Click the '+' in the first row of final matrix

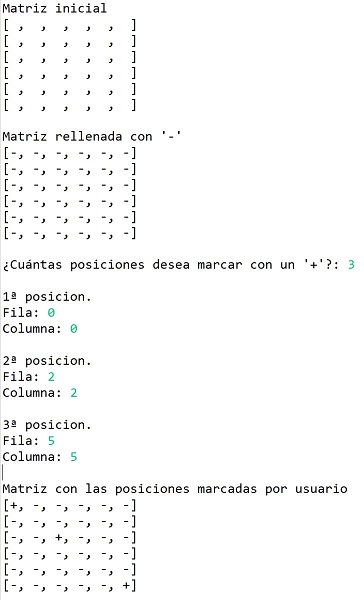tap(14, 505)
